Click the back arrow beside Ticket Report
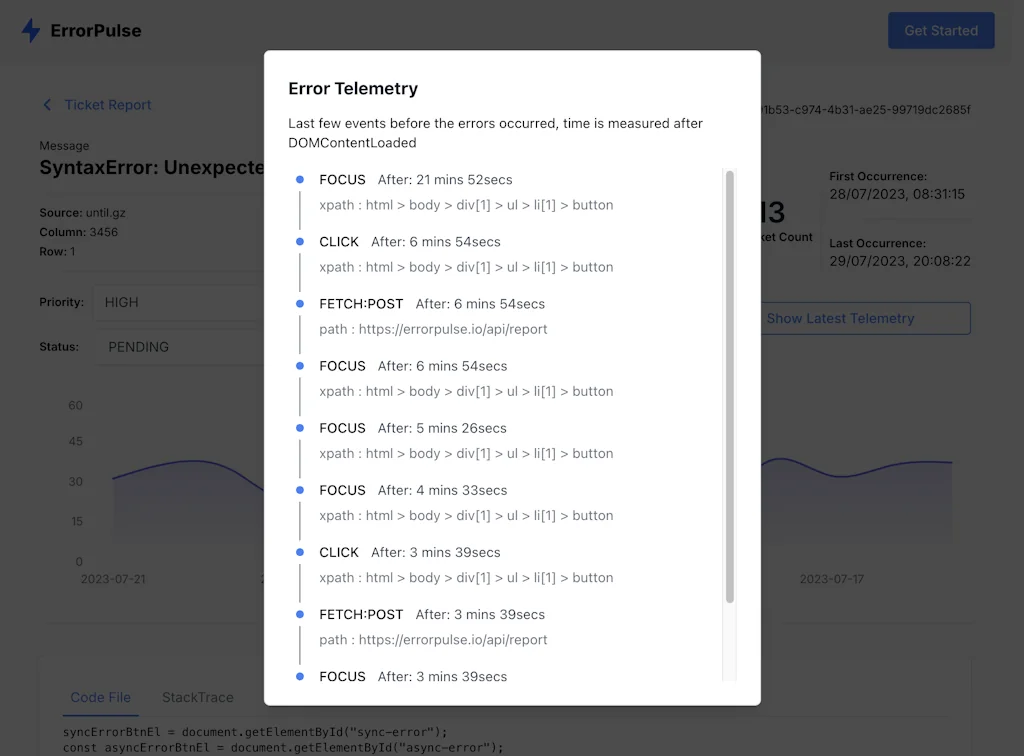The width and height of the screenshot is (1024, 756). pos(46,105)
